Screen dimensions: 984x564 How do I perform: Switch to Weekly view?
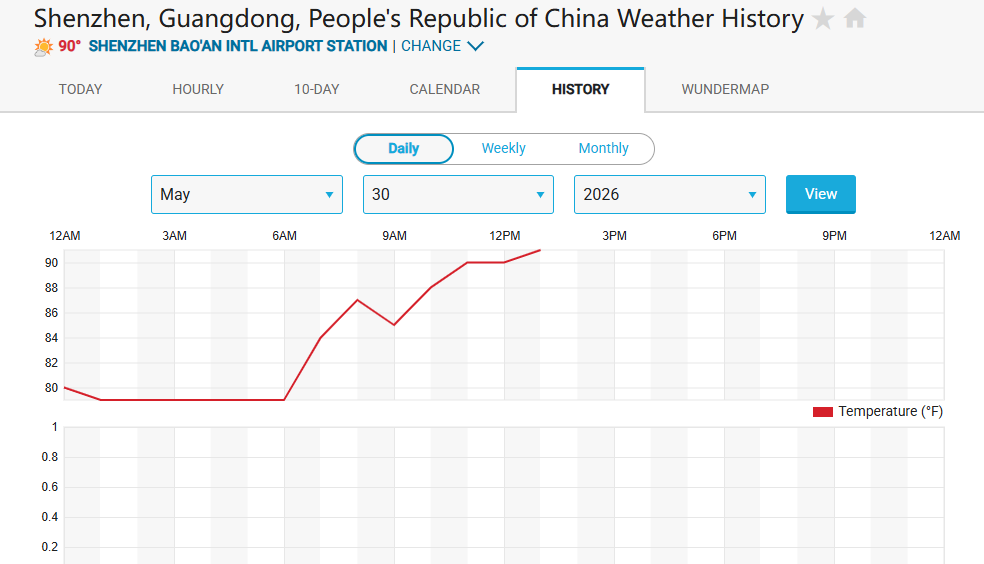pyautogui.click(x=503, y=148)
